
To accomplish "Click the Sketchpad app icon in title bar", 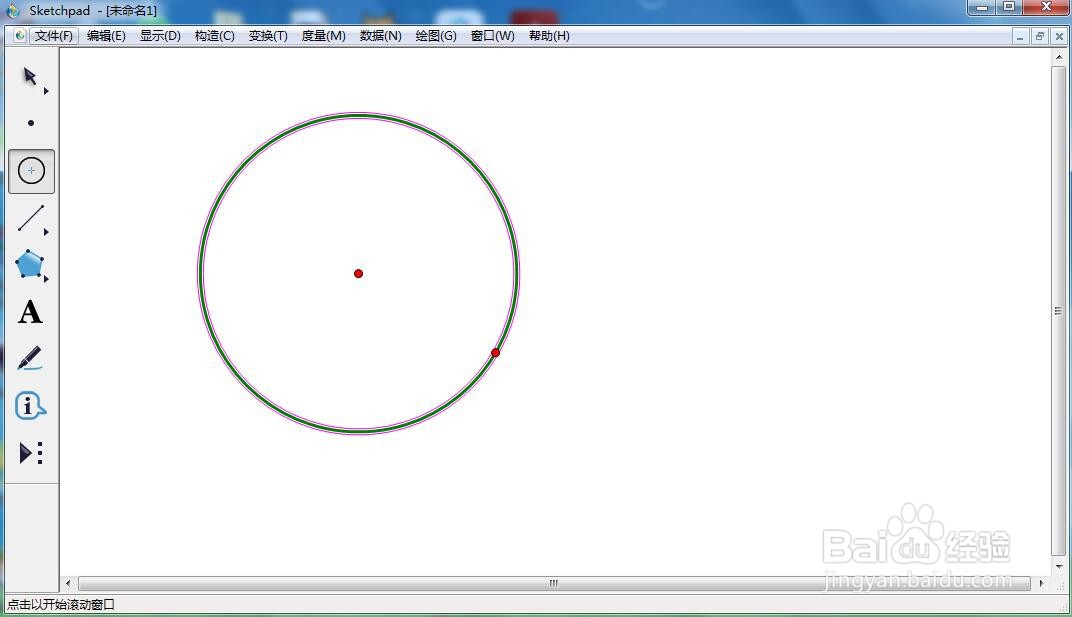I will tap(13, 10).
